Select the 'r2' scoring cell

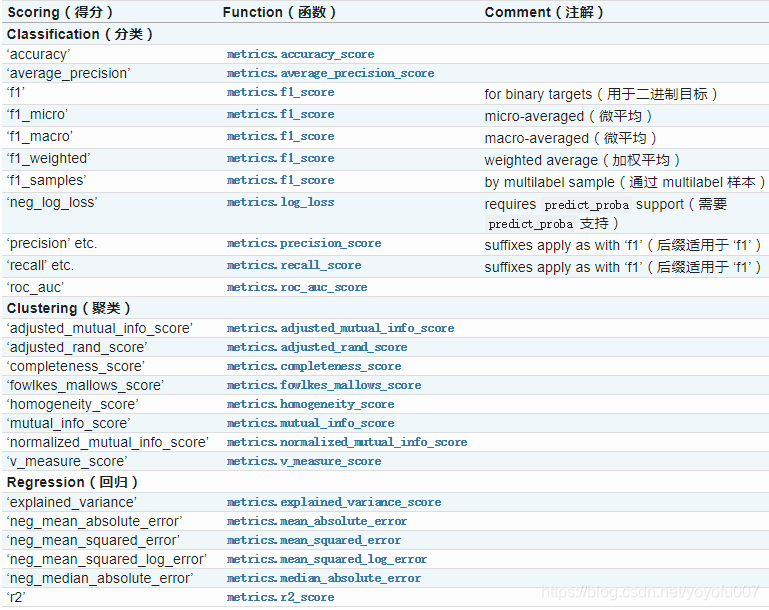[x=16, y=597]
